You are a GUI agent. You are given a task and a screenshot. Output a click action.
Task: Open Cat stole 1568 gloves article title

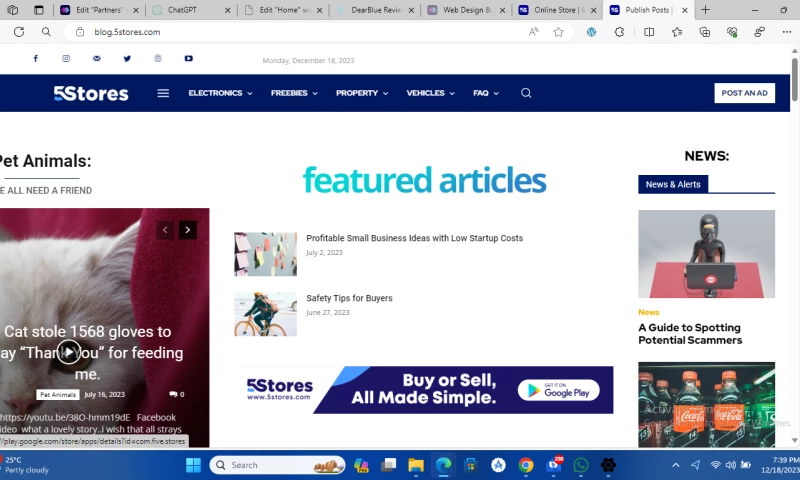click(x=91, y=352)
